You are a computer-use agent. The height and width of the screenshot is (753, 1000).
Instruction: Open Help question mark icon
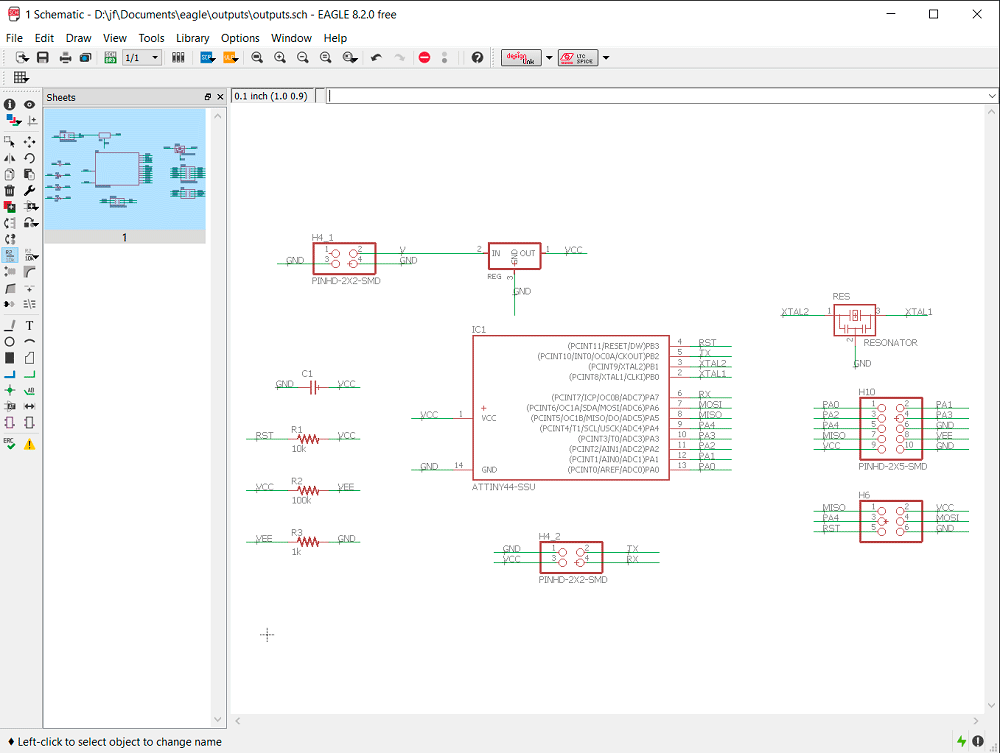(477, 57)
